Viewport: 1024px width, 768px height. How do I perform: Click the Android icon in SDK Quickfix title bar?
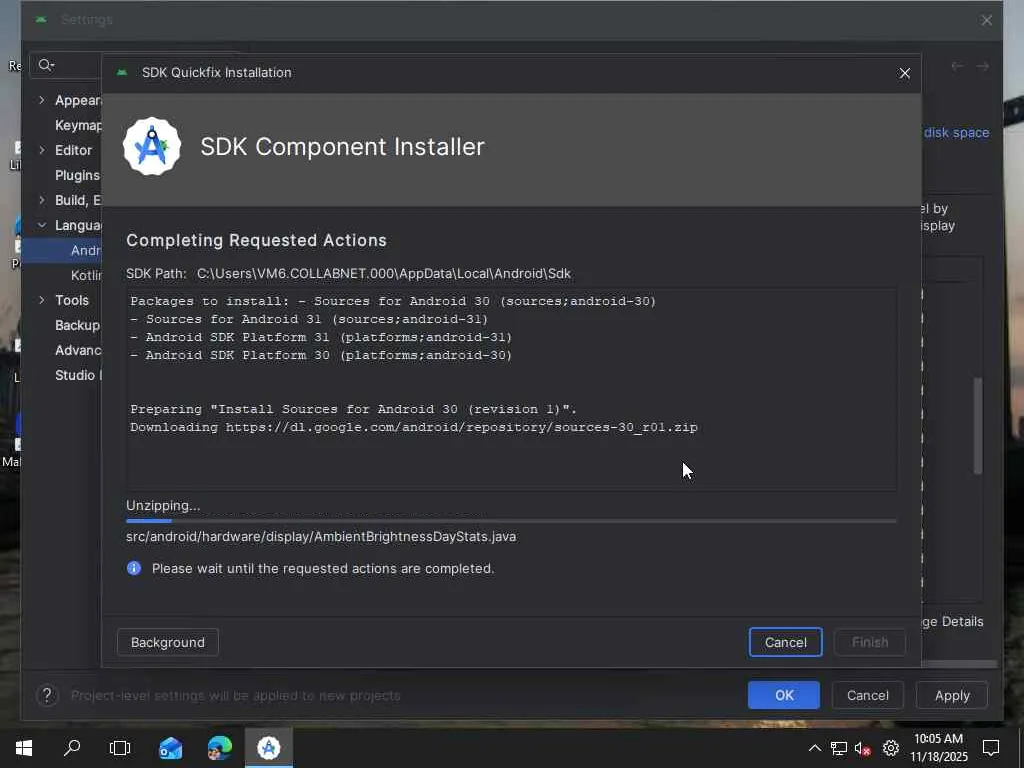[x=121, y=72]
